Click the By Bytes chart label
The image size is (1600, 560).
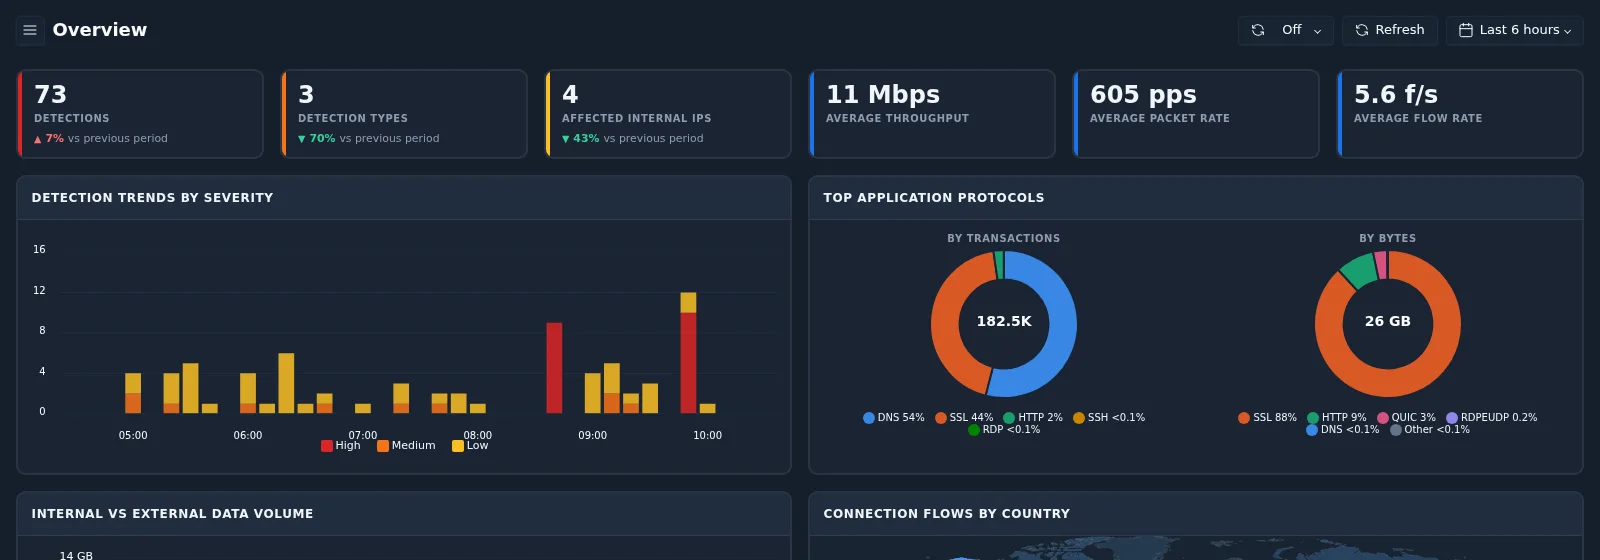coord(1388,239)
